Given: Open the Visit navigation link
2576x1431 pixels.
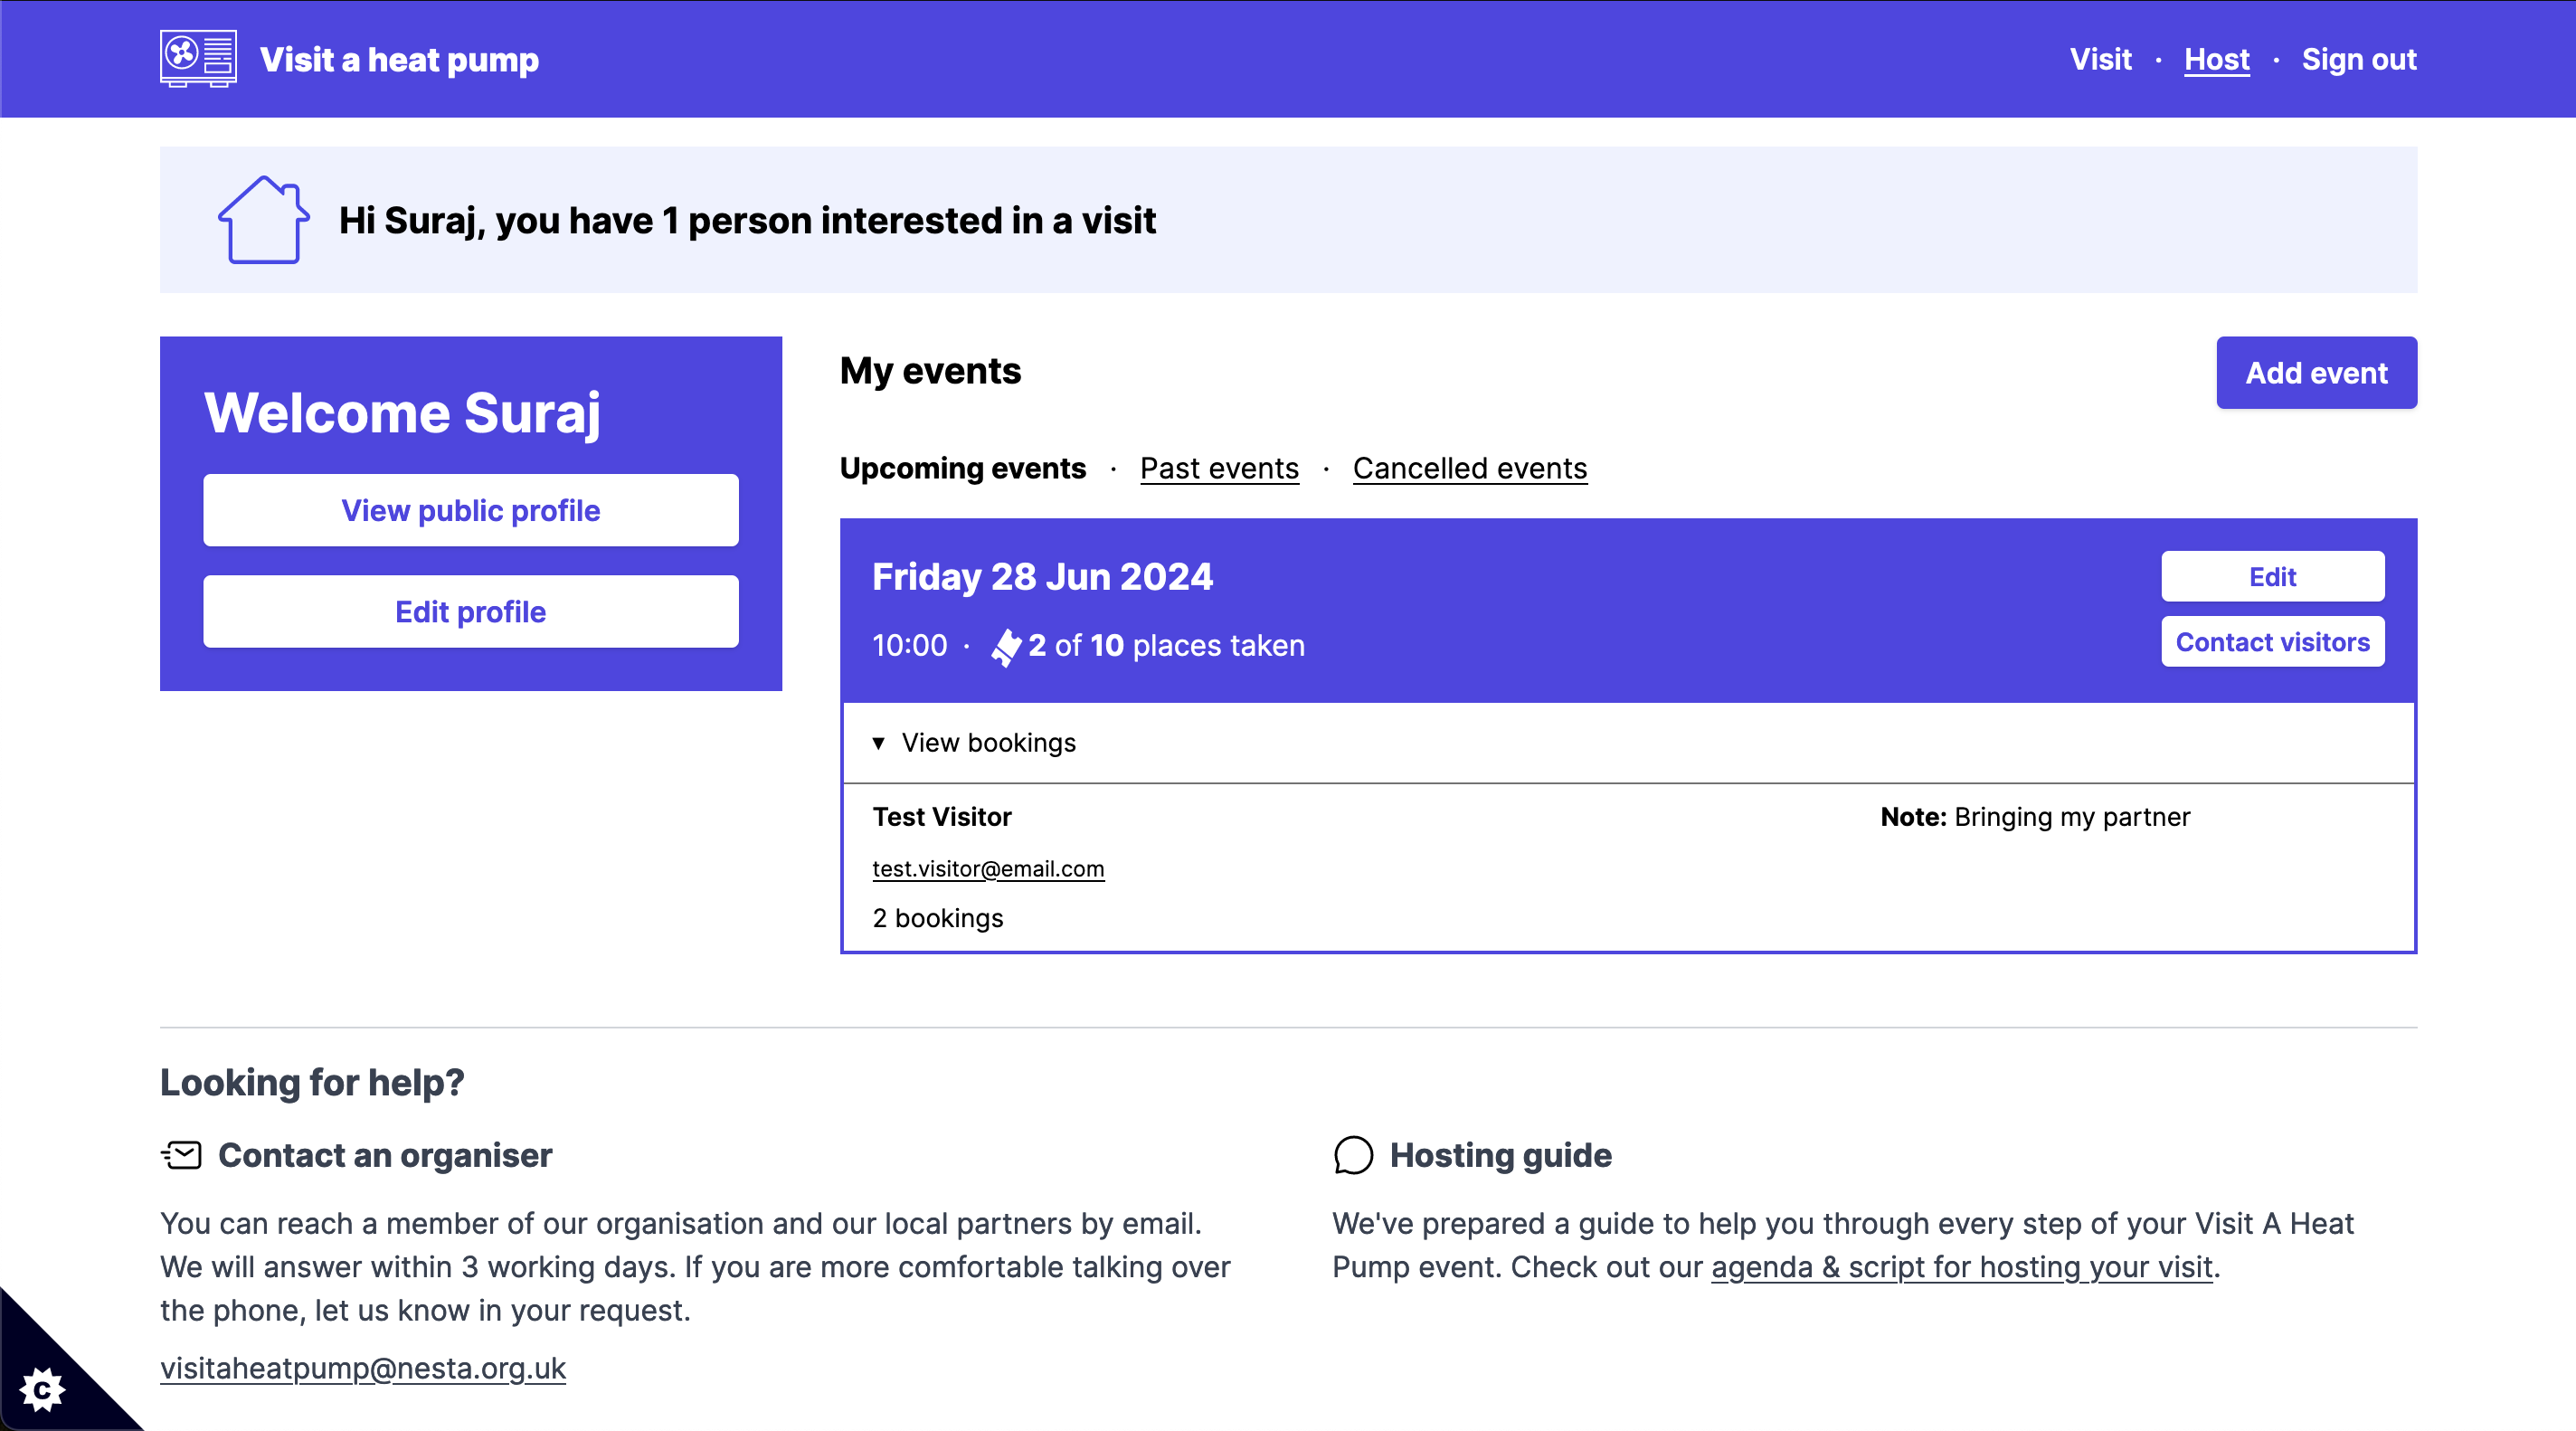Looking at the screenshot, I should click(x=2100, y=59).
